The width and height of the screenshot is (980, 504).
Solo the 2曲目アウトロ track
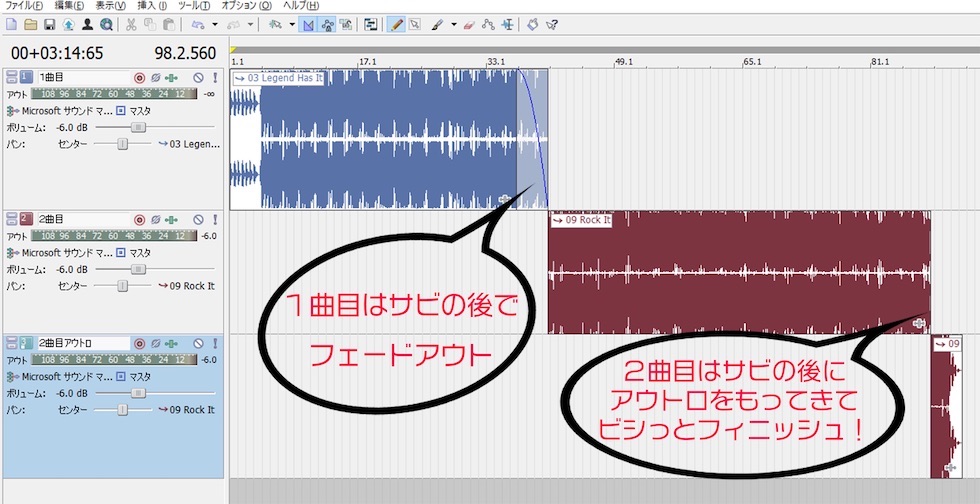214,344
